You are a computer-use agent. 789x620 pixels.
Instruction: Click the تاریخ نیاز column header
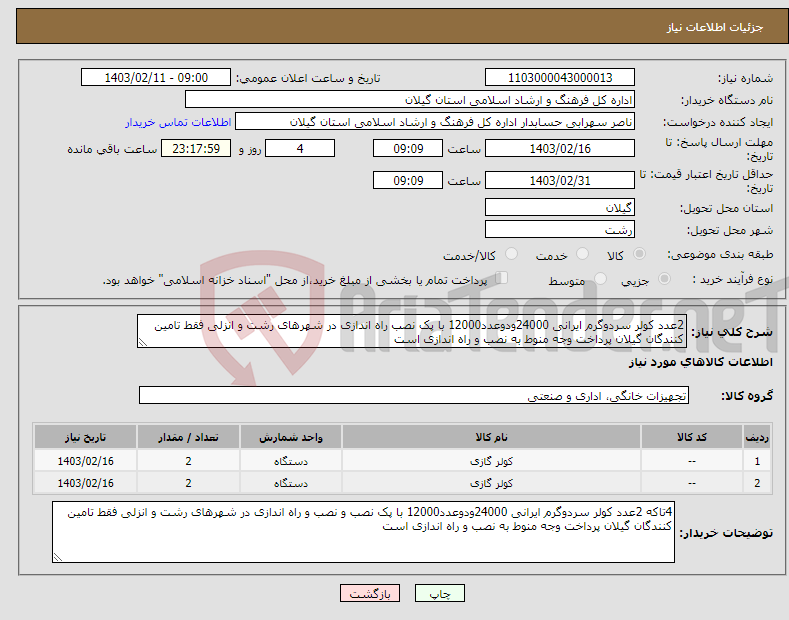(x=86, y=437)
